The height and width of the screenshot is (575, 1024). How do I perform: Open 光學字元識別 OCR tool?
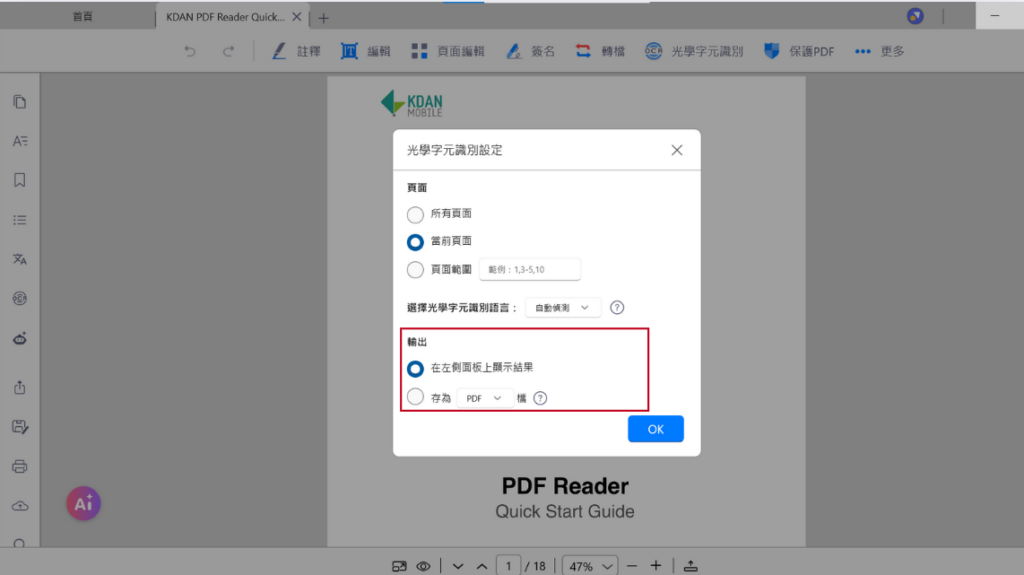[x=694, y=51]
